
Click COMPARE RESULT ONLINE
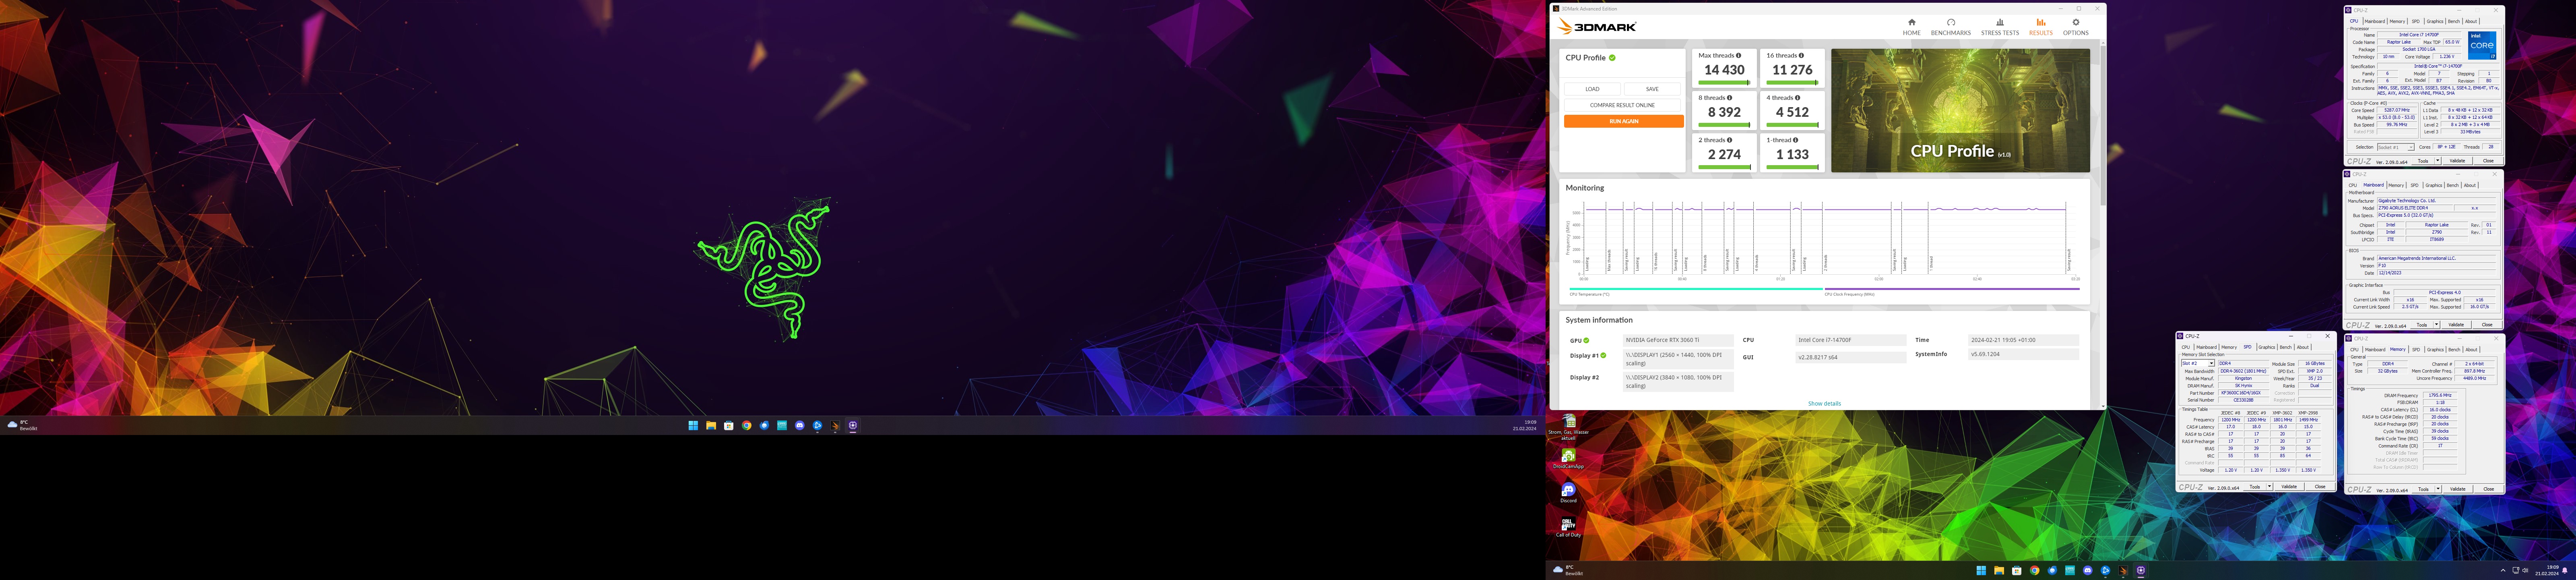coord(1623,105)
